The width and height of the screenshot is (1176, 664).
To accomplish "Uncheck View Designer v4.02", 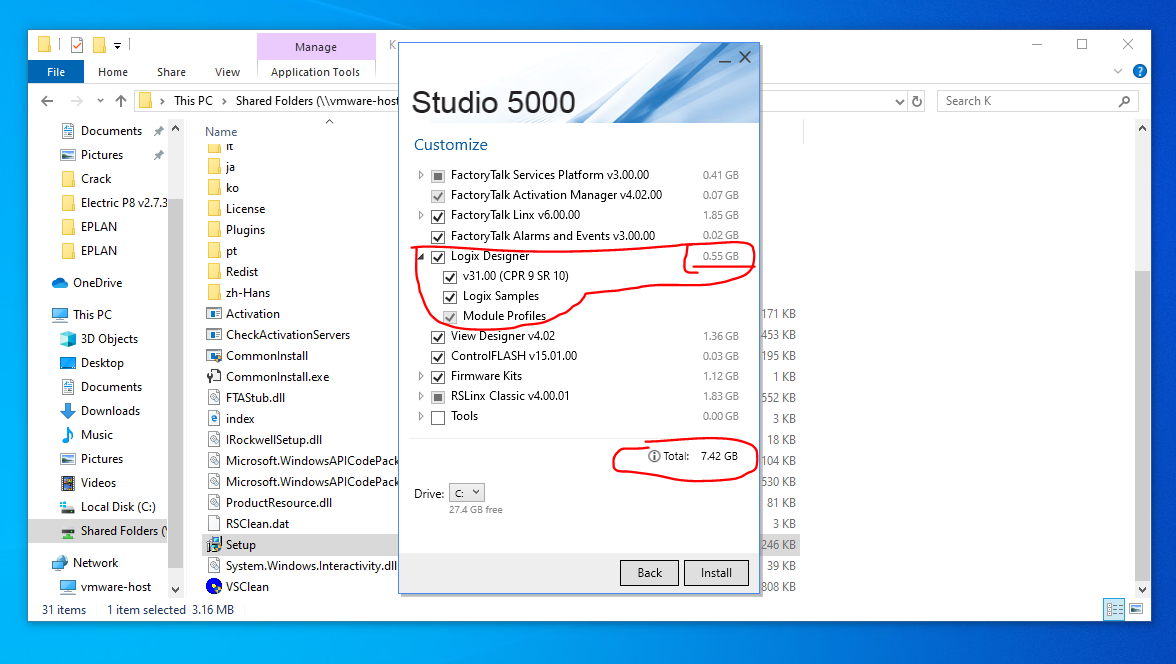I will click(x=438, y=337).
